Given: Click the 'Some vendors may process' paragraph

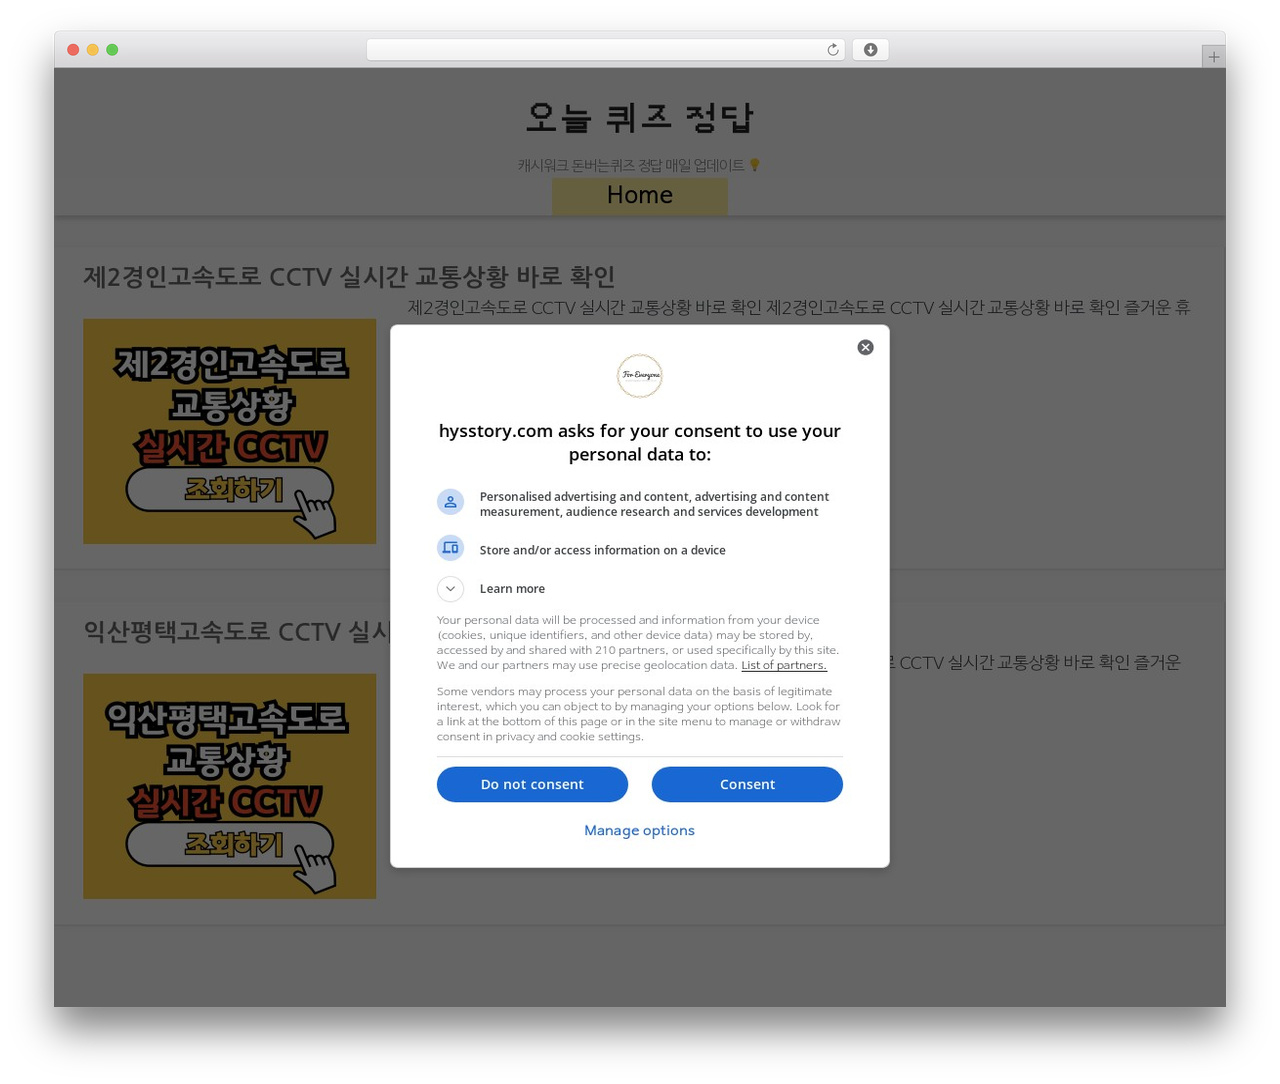Looking at the screenshot, I should [x=638, y=714].
